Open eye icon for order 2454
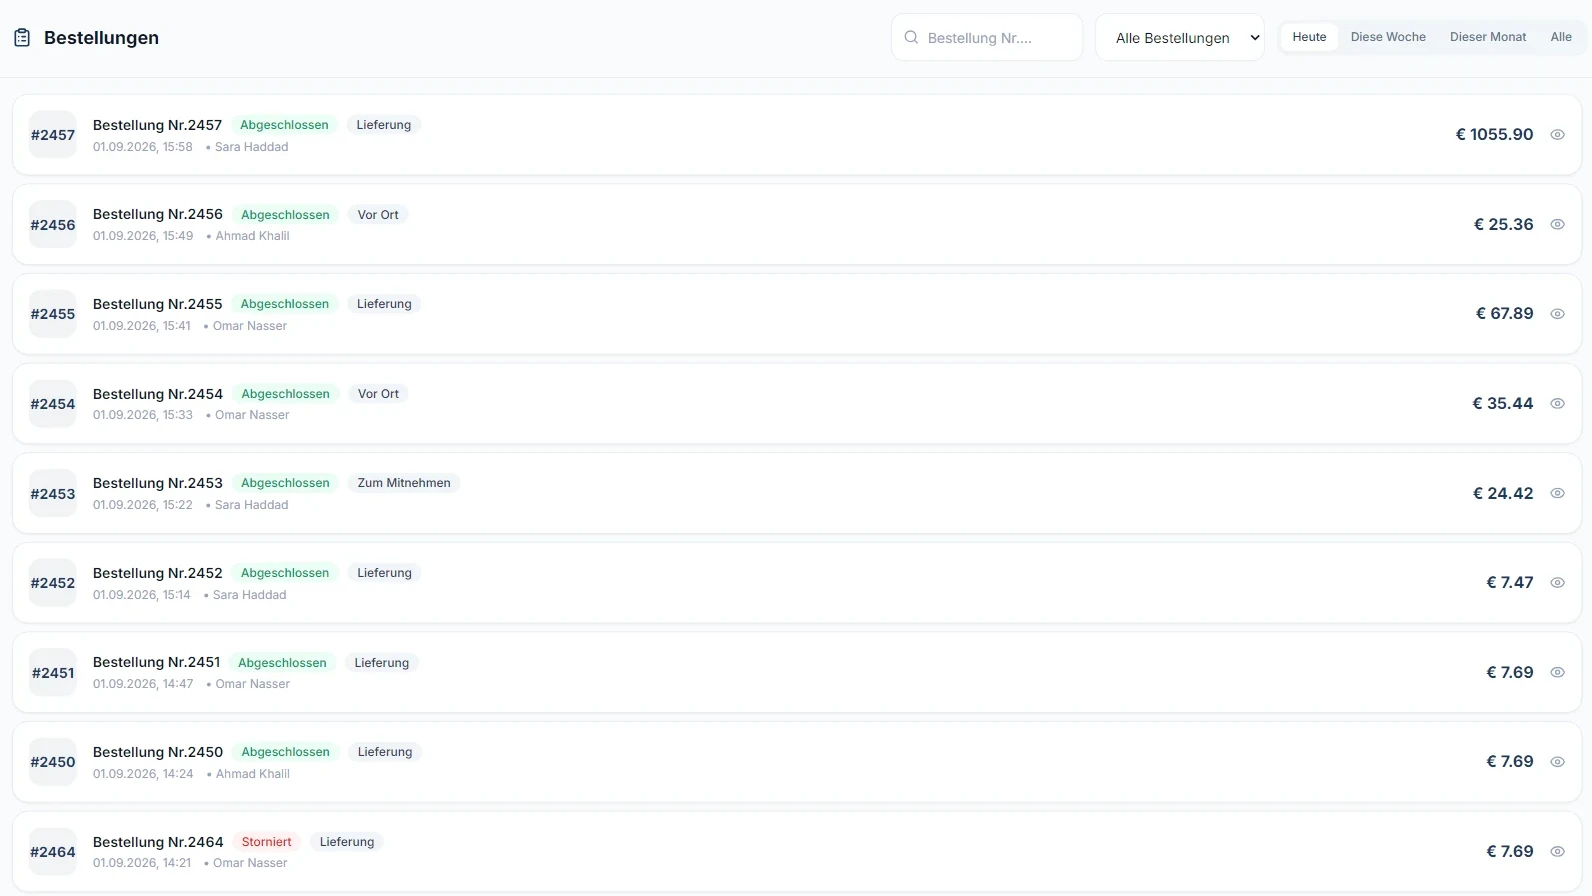The width and height of the screenshot is (1592, 896). tap(1557, 404)
